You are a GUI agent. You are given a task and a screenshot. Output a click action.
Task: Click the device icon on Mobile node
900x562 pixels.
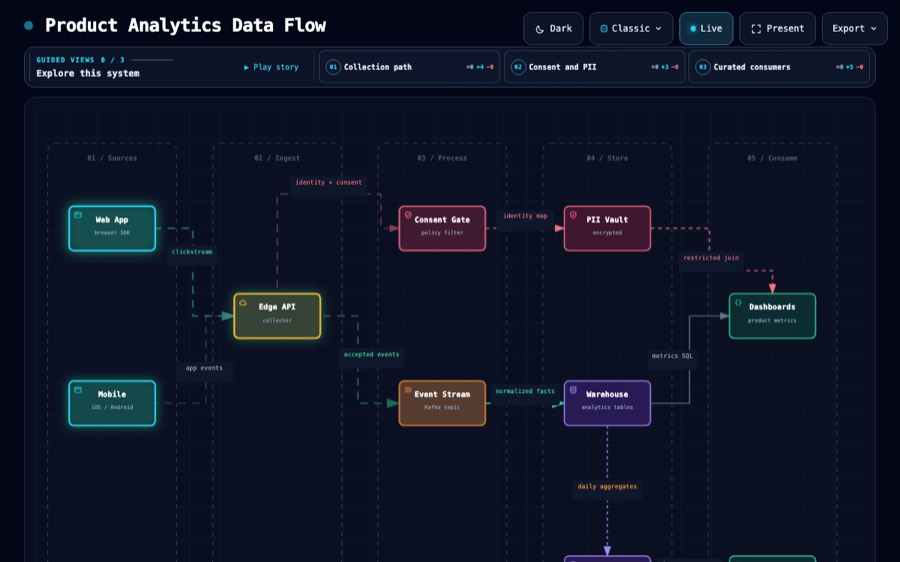pos(78,390)
